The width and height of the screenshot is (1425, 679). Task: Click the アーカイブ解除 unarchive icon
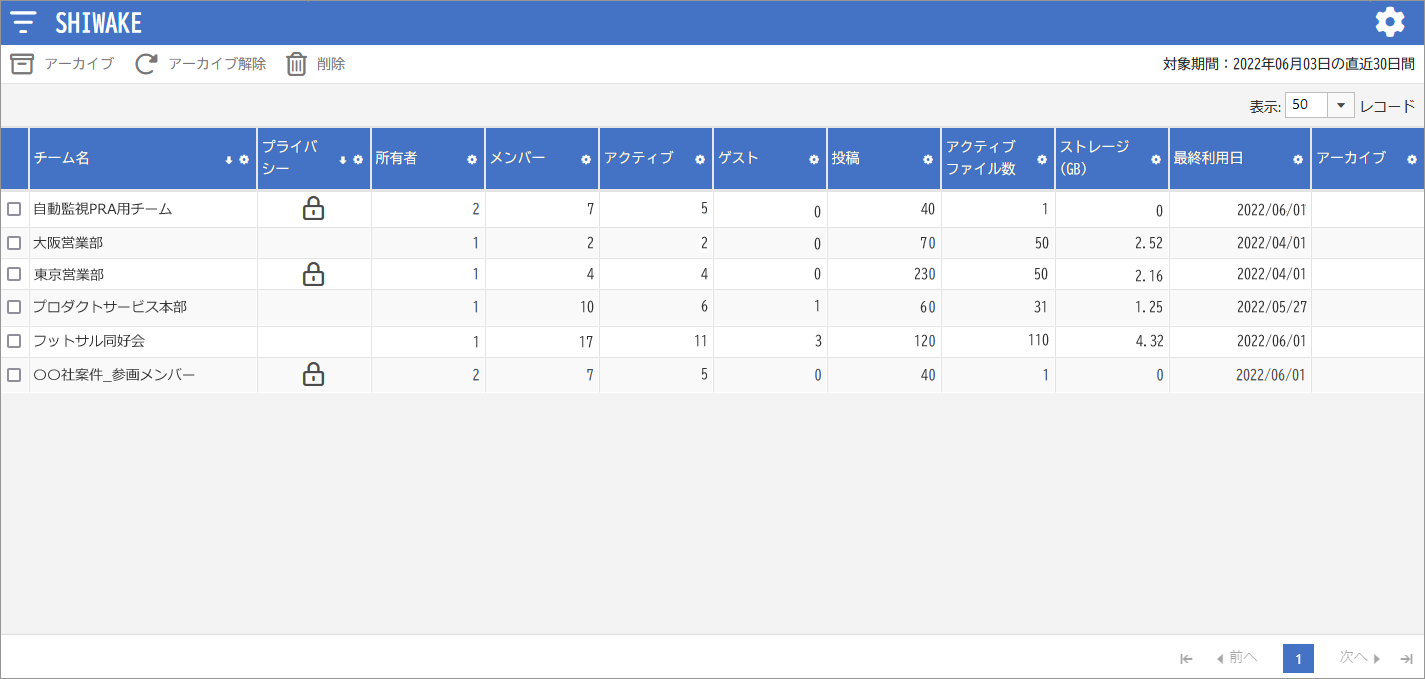point(146,63)
